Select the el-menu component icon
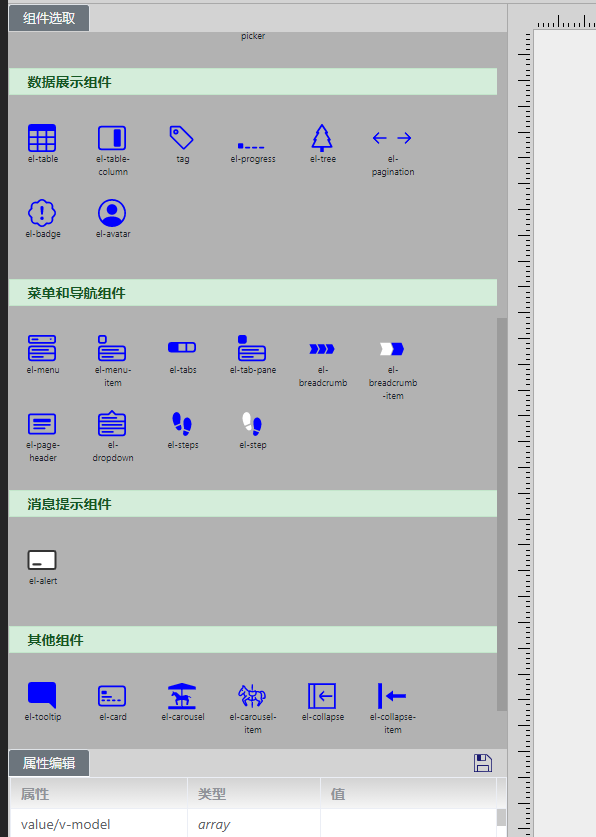 click(42, 348)
